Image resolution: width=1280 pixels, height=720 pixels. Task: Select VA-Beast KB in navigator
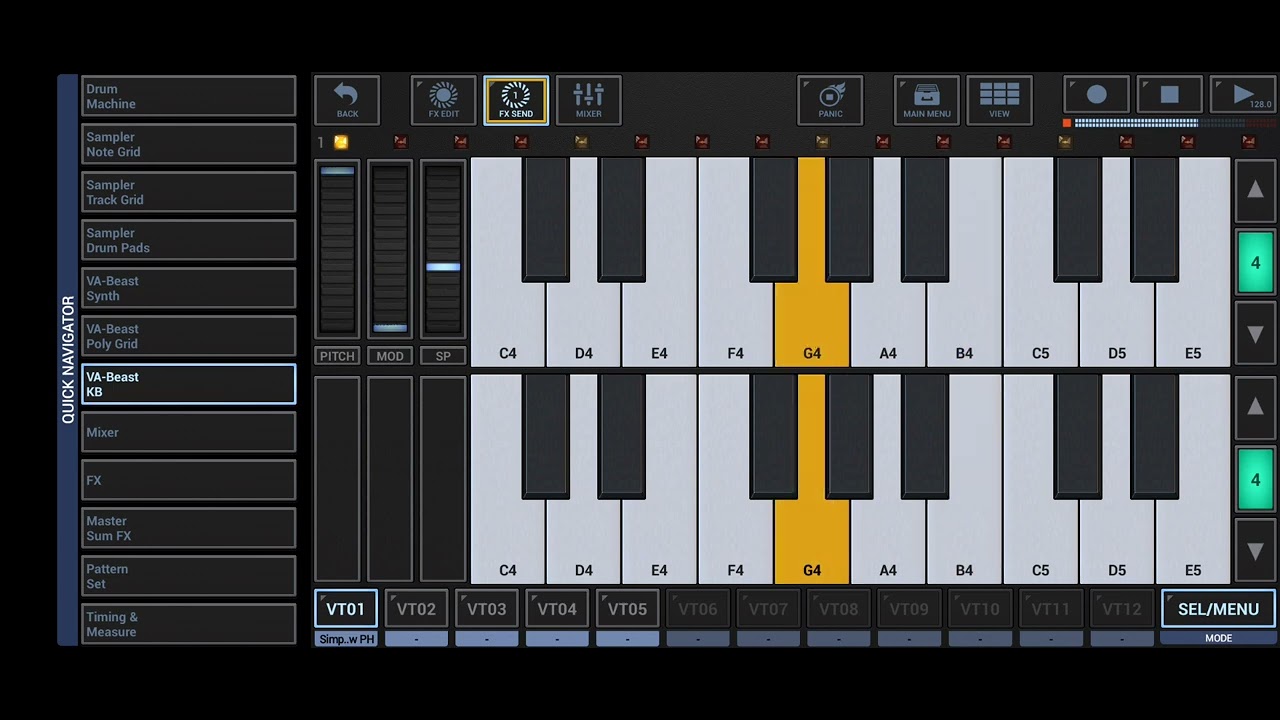(189, 384)
